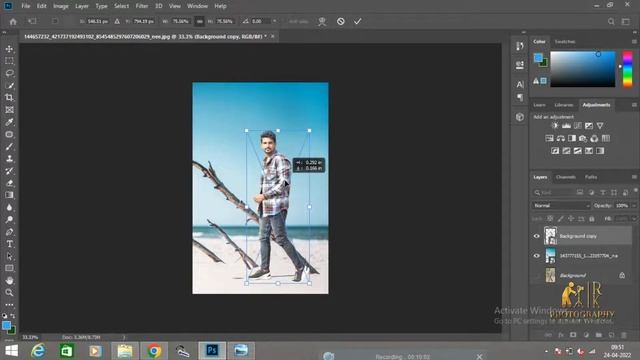The width and height of the screenshot is (640, 360).
Task: Open the Filter menu
Action: pyautogui.click(x=142, y=6)
